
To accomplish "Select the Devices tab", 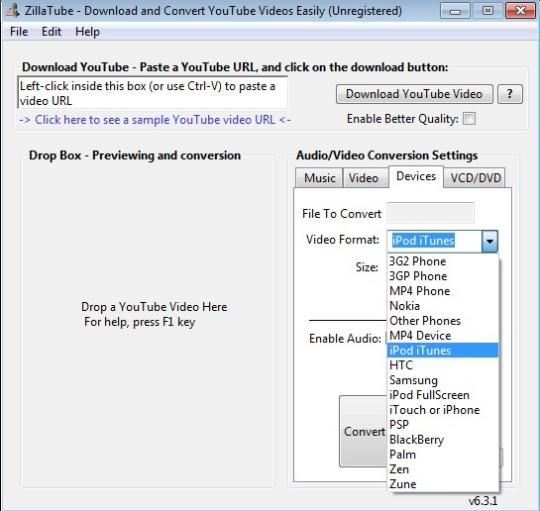I will tap(416, 176).
